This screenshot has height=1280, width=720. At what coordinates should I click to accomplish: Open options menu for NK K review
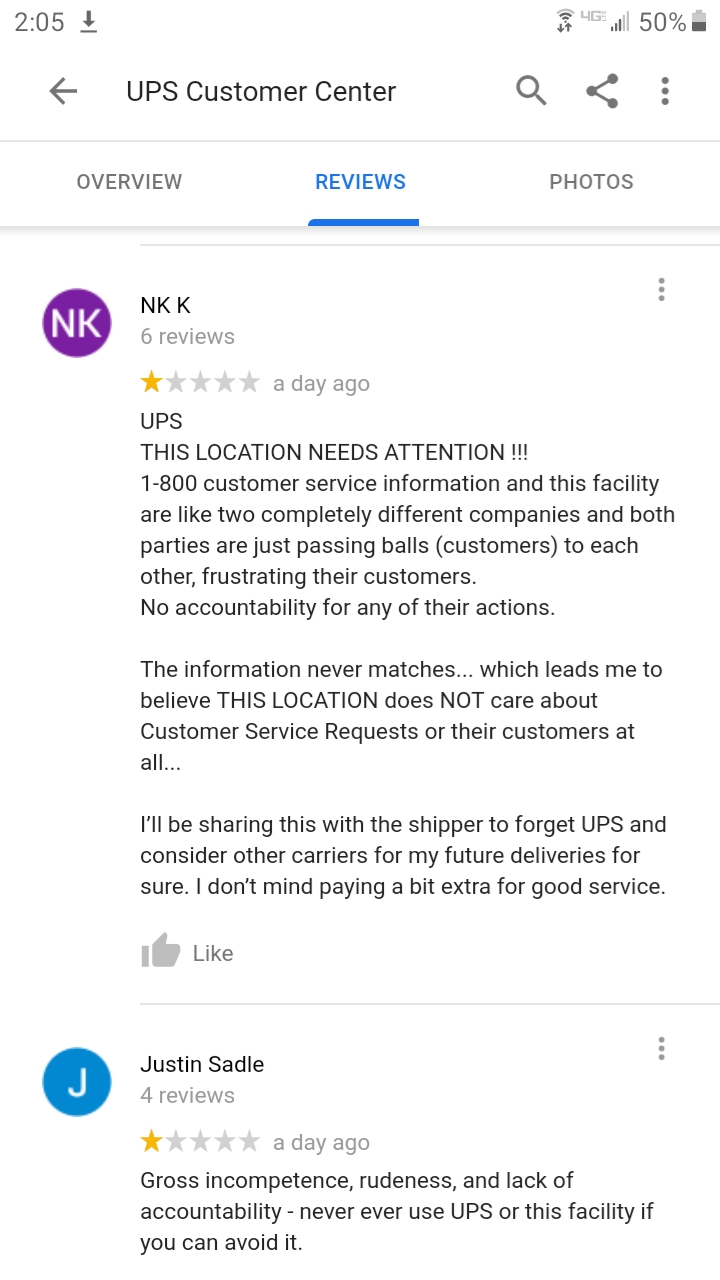[661, 290]
